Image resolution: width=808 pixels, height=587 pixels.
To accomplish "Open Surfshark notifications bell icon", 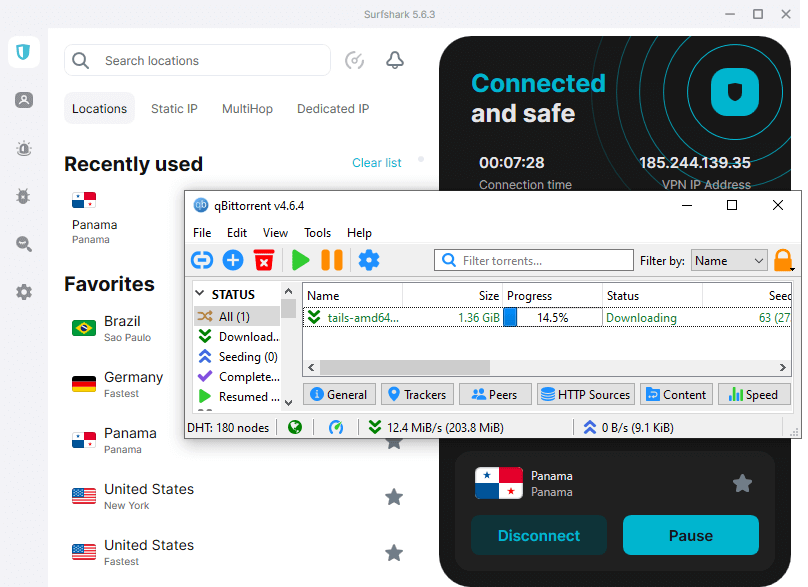I will tap(395, 60).
